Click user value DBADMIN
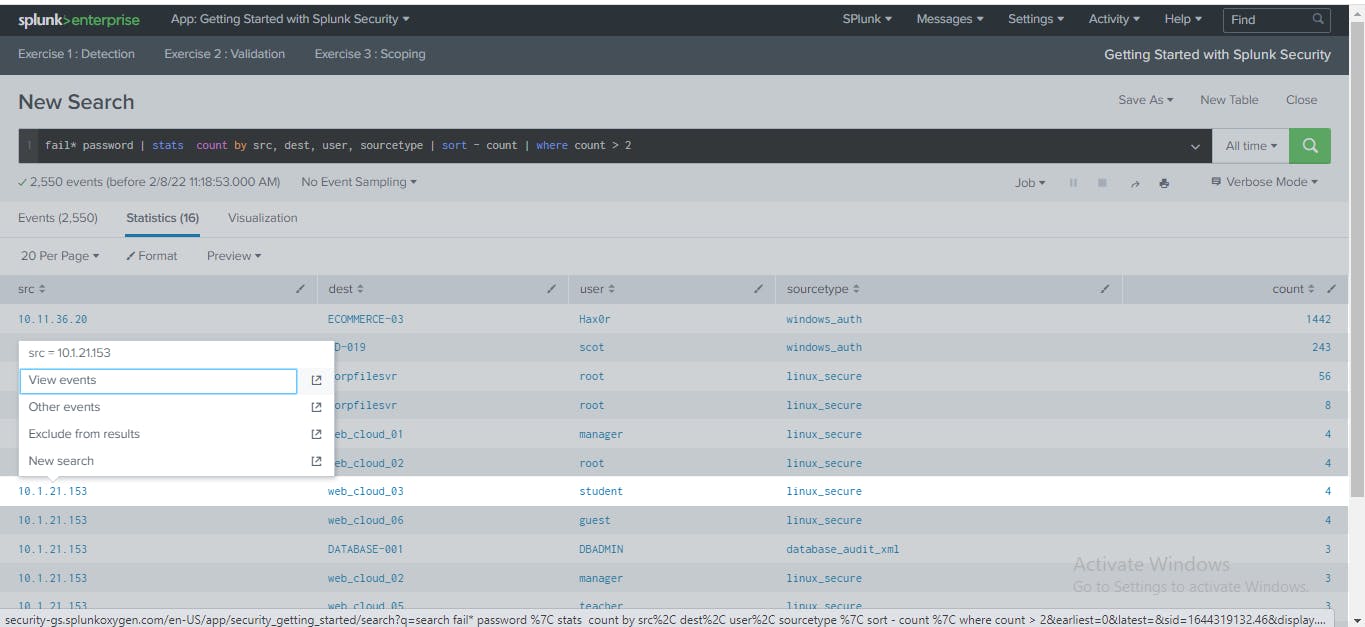Screen dimensions: 1365x627 (x=601, y=550)
